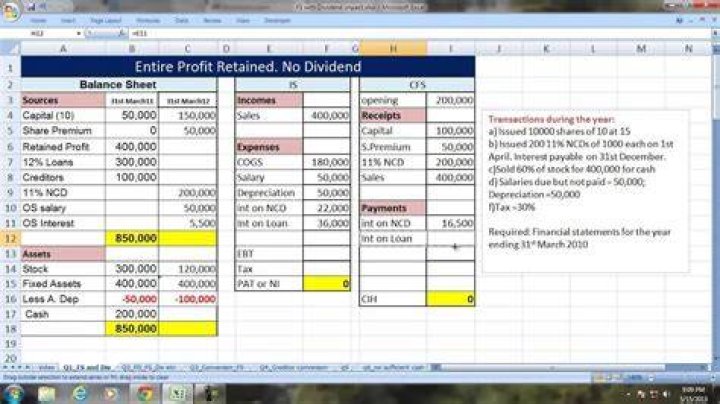
Task: Click the title 'Entire Profit Retained. No Dividend'
Action: [x=248, y=67]
